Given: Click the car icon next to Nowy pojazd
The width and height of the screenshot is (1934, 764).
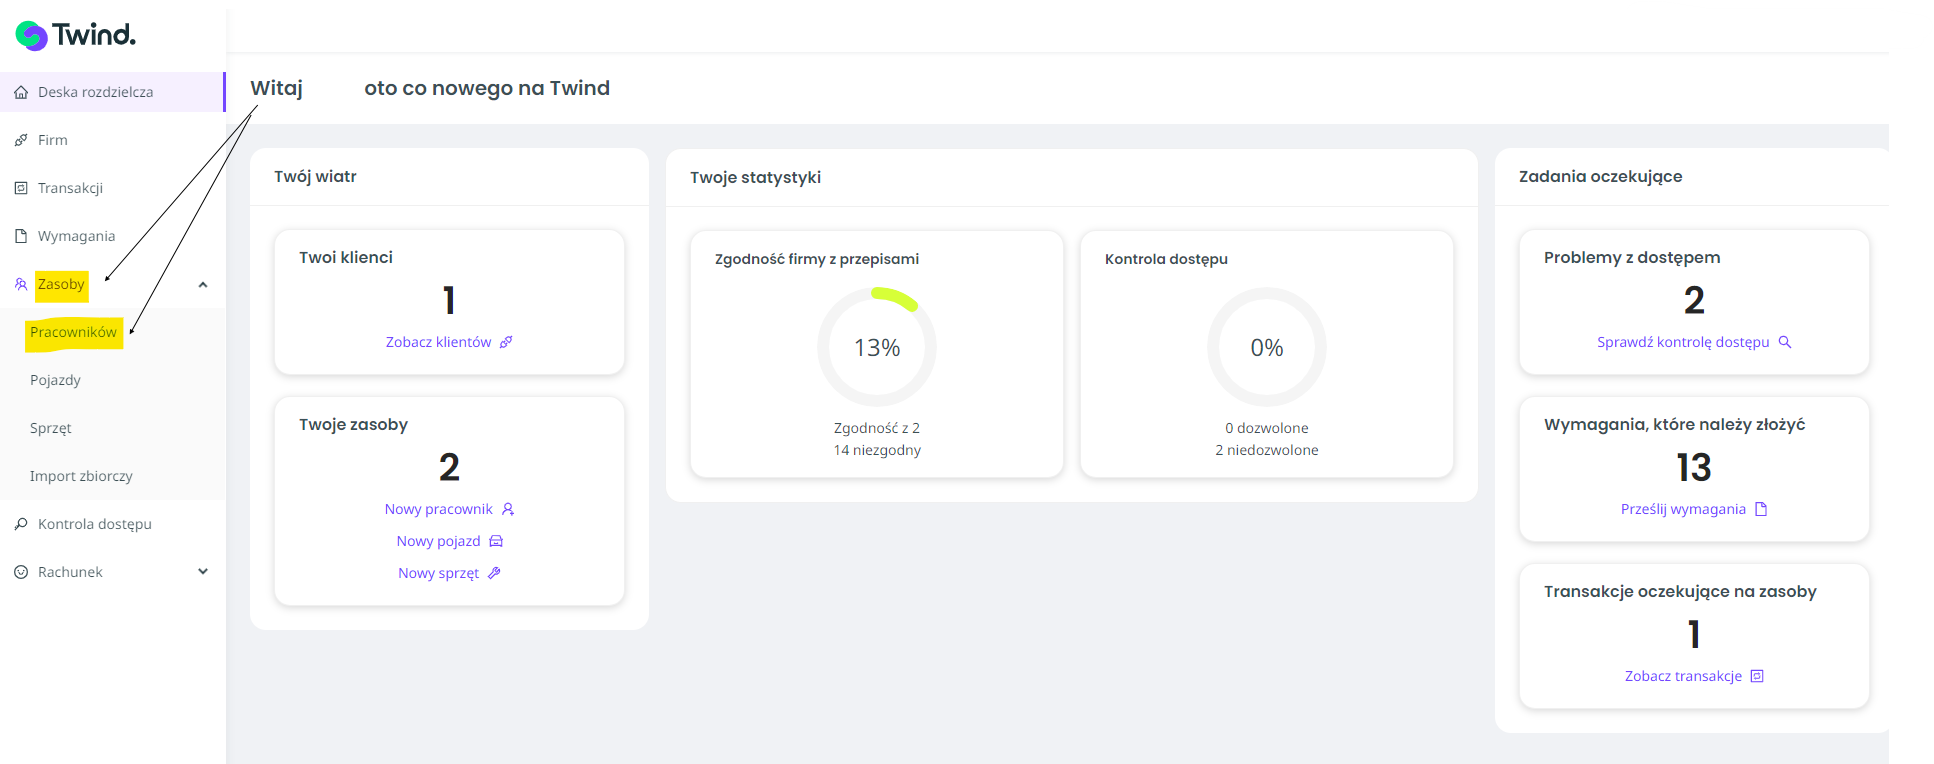Looking at the screenshot, I should [496, 541].
